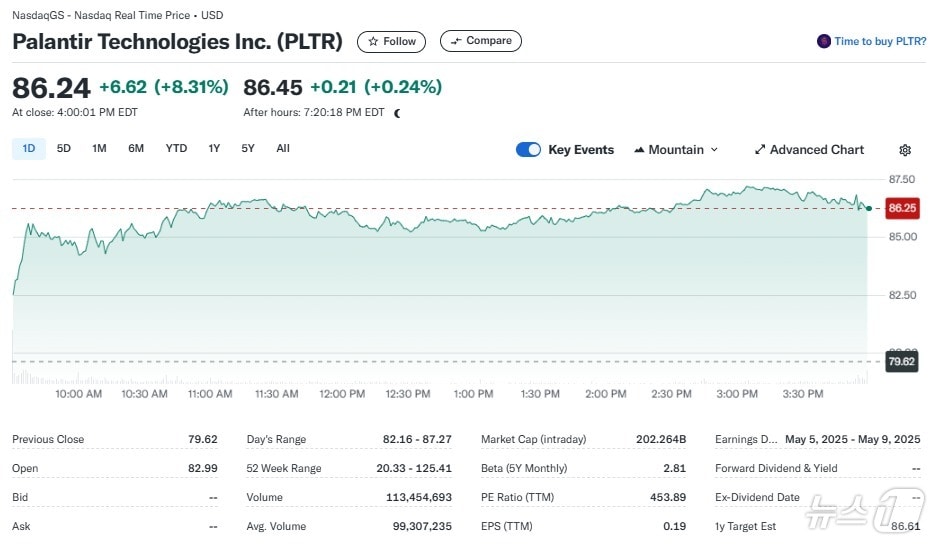This screenshot has width=935, height=545.
Task: Open chart settings gear icon
Action: click(905, 150)
